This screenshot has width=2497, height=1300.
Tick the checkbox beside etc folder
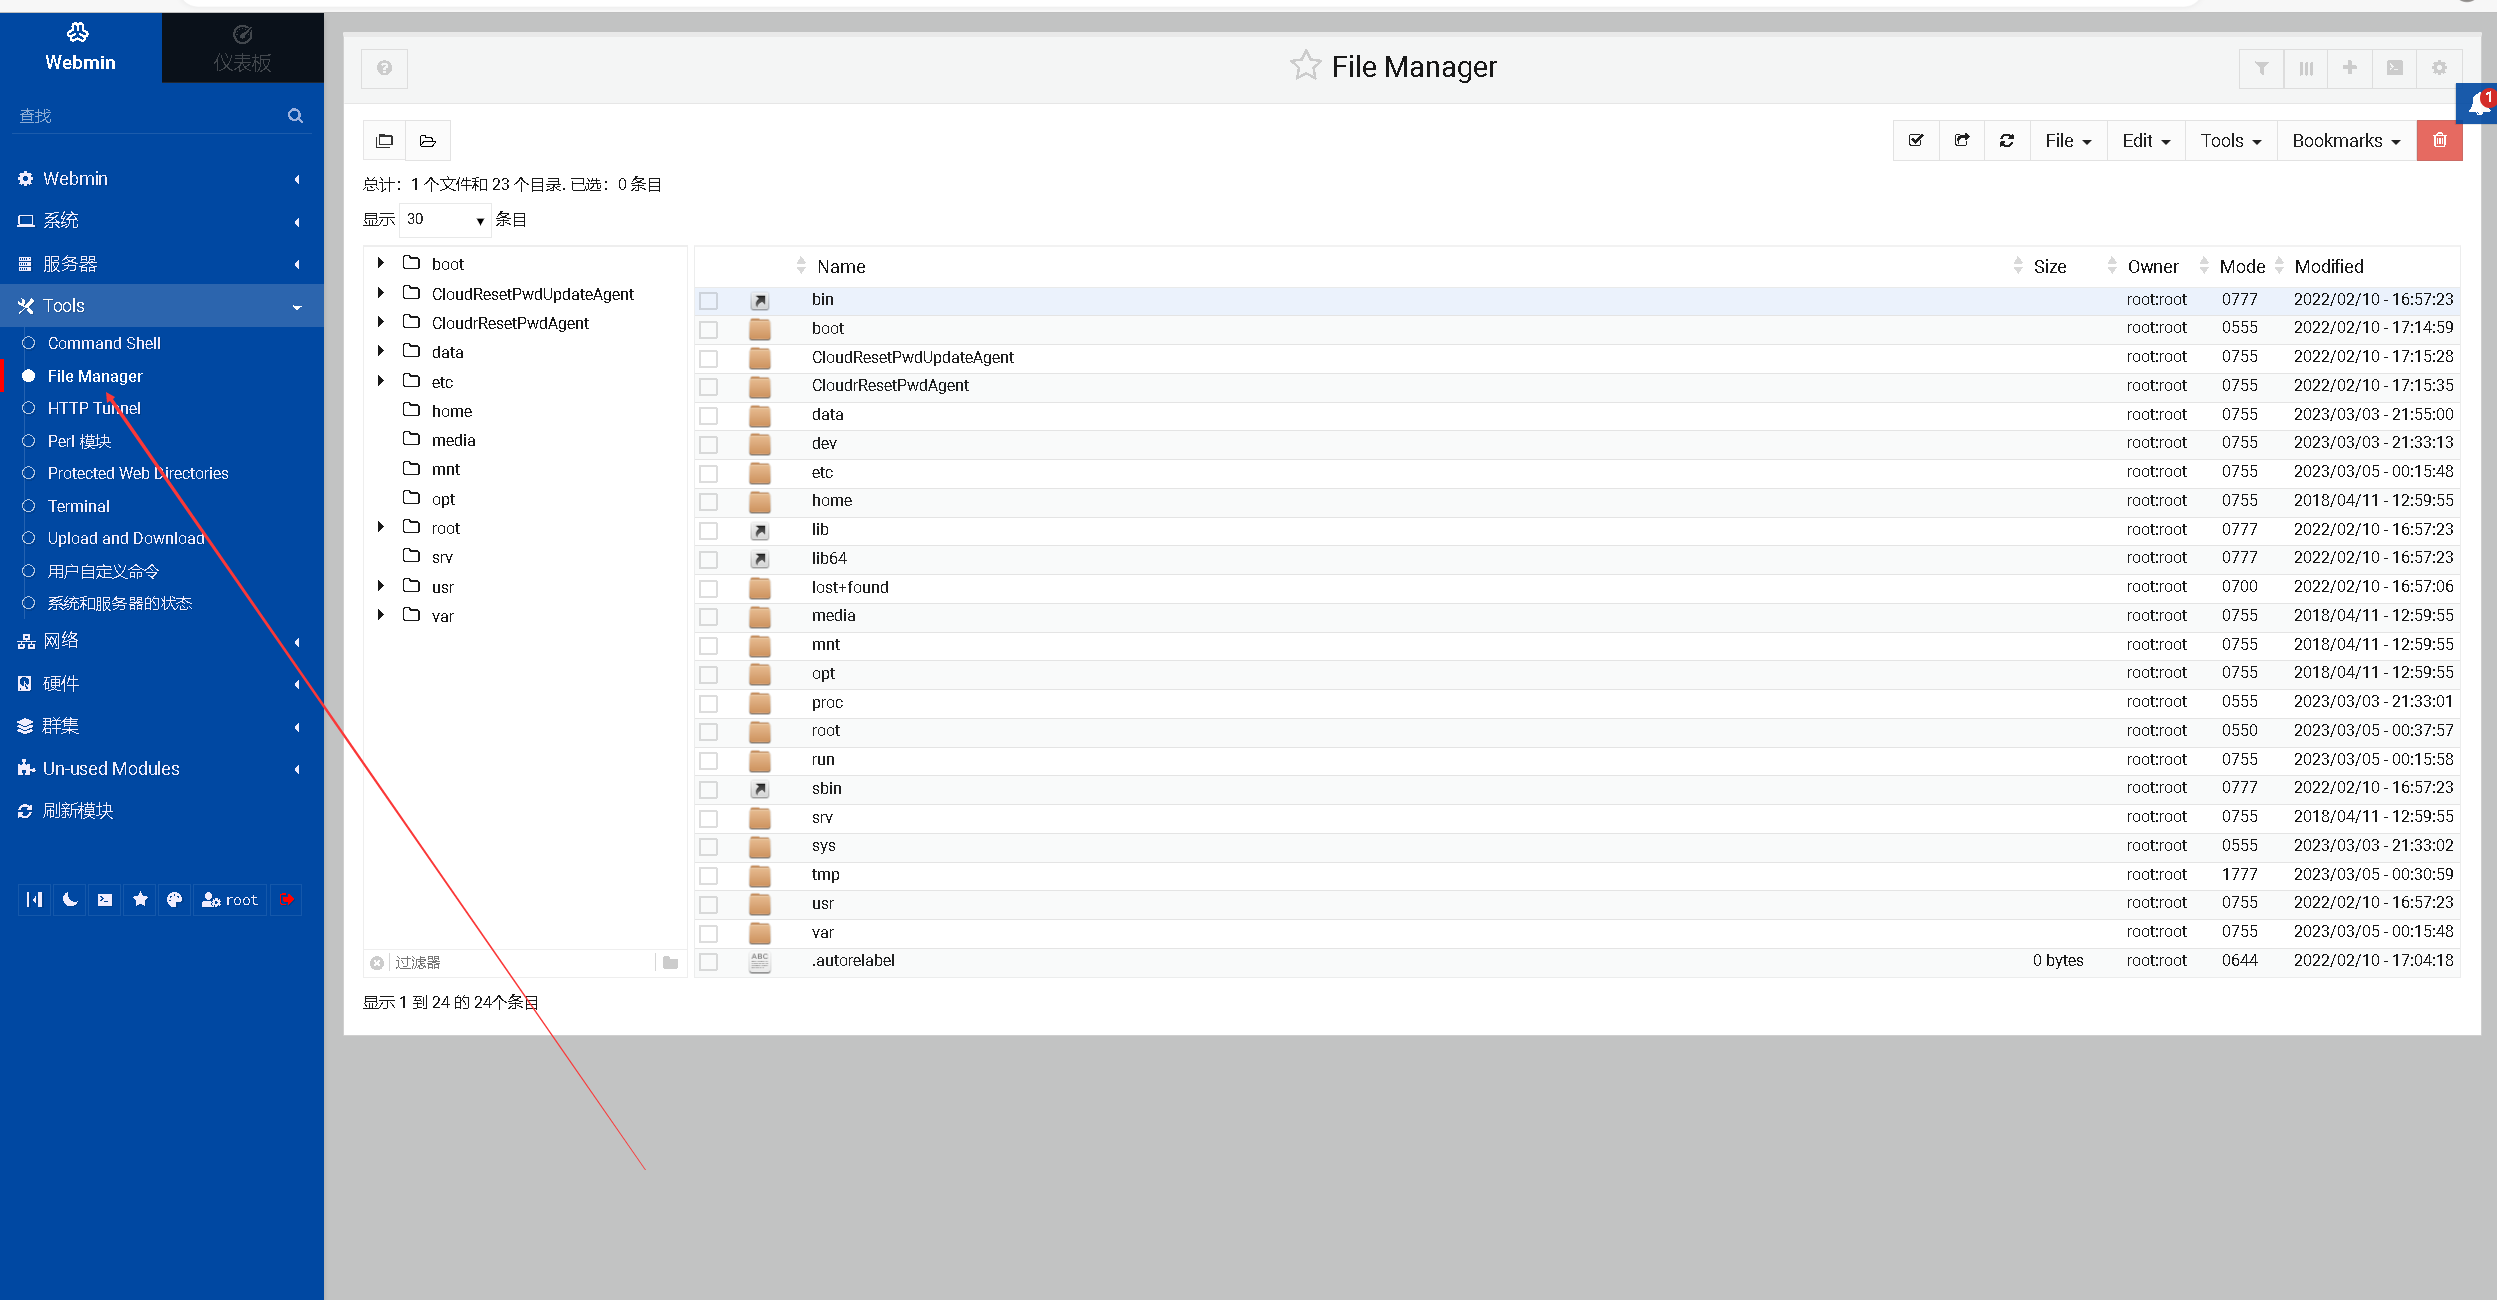coord(709,473)
